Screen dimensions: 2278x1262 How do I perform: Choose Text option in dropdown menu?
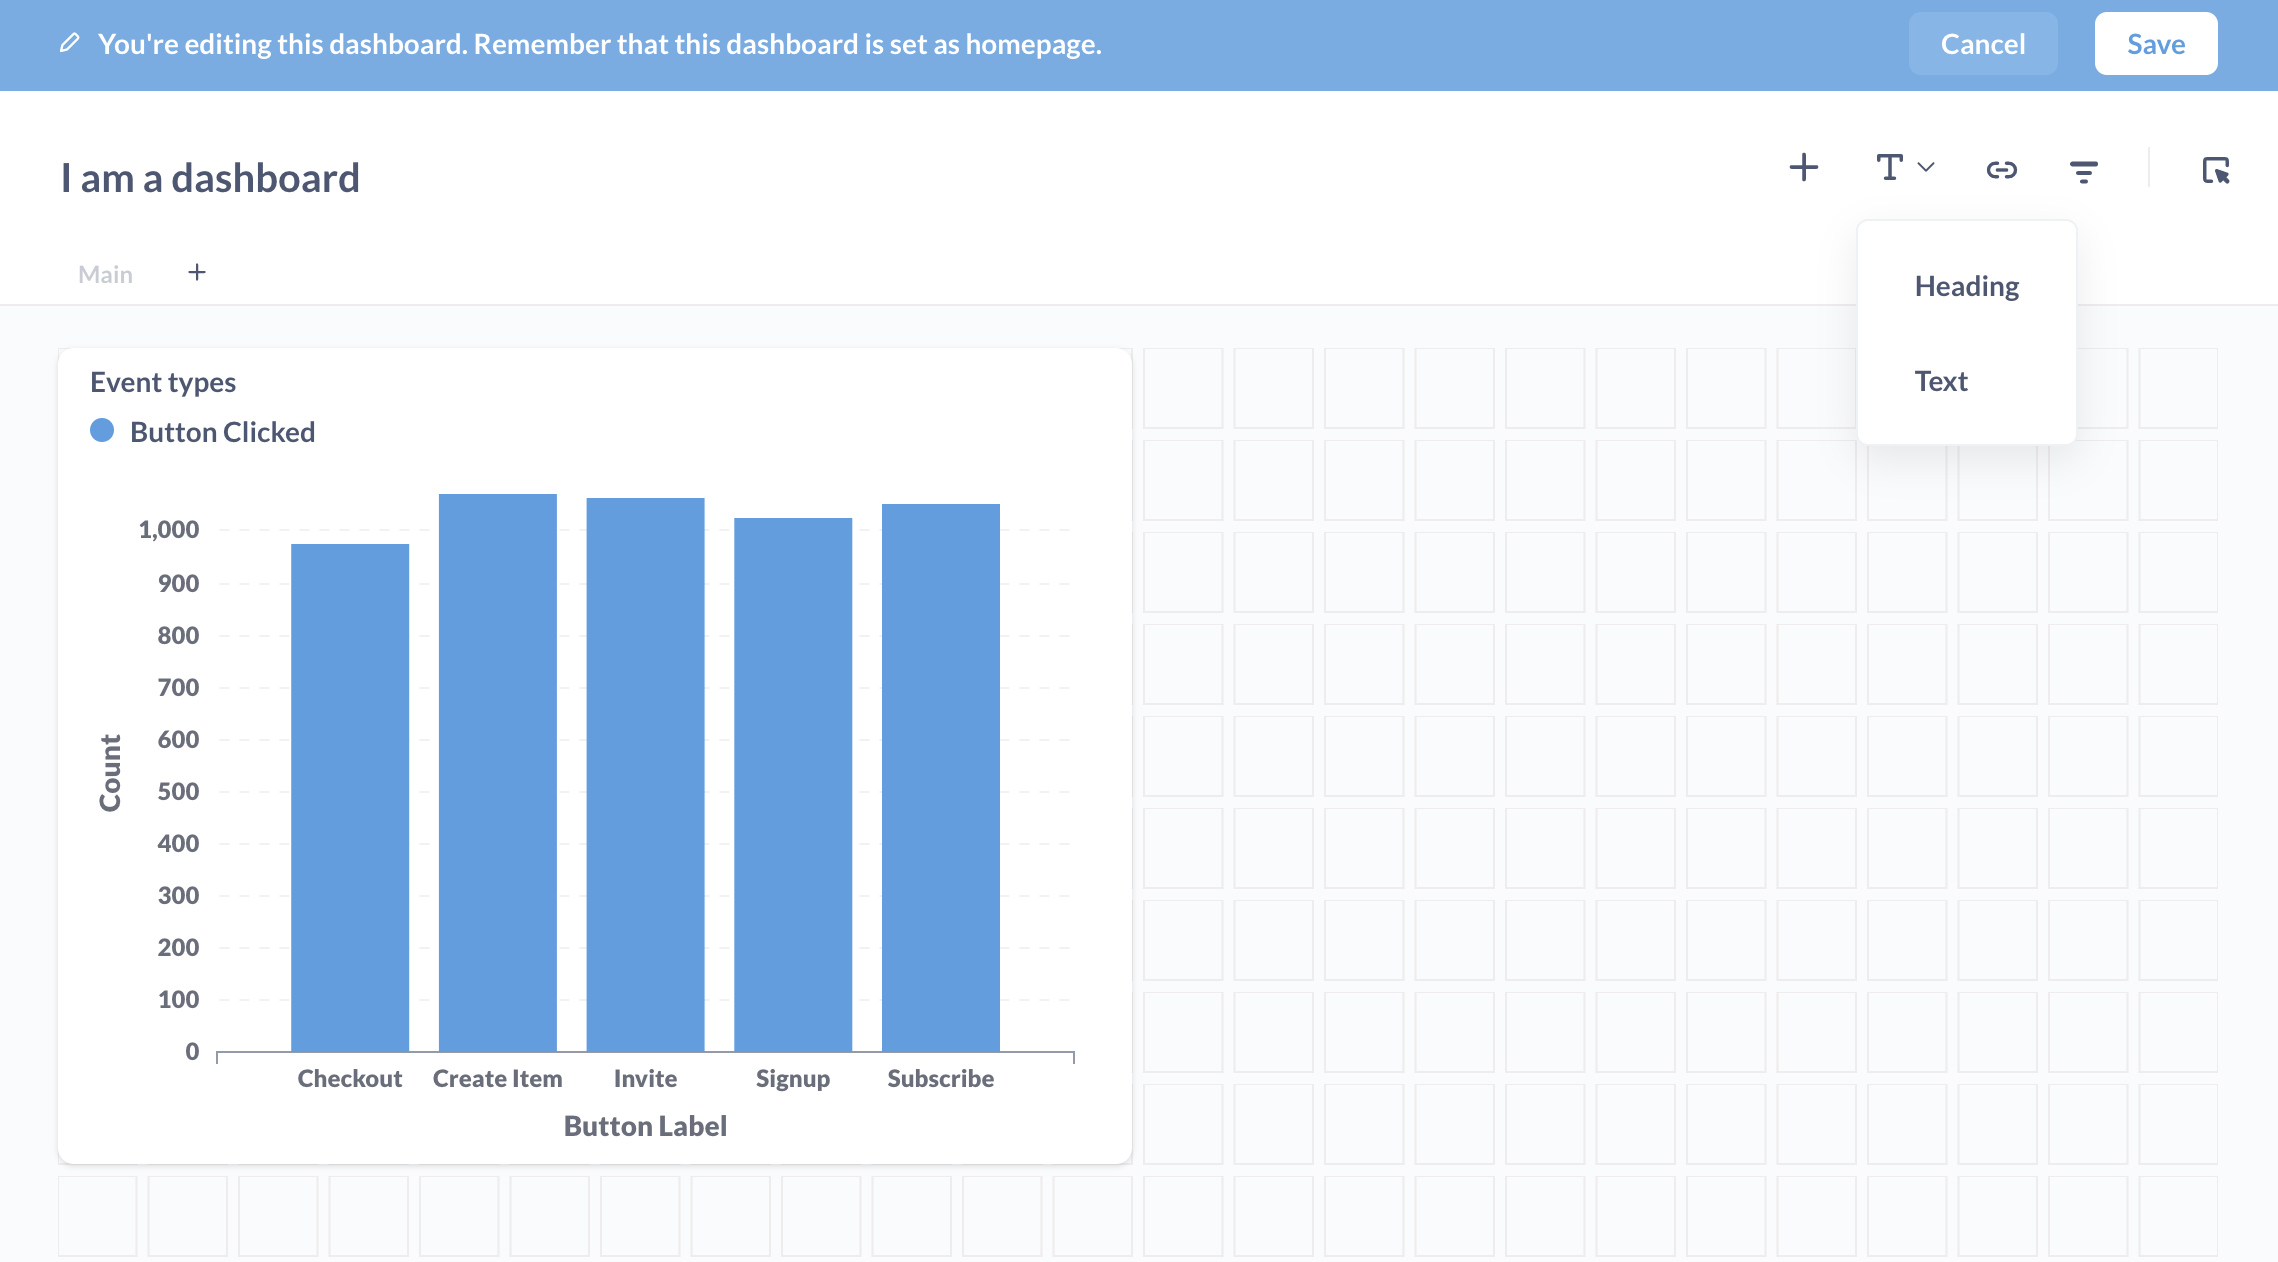coord(1940,381)
